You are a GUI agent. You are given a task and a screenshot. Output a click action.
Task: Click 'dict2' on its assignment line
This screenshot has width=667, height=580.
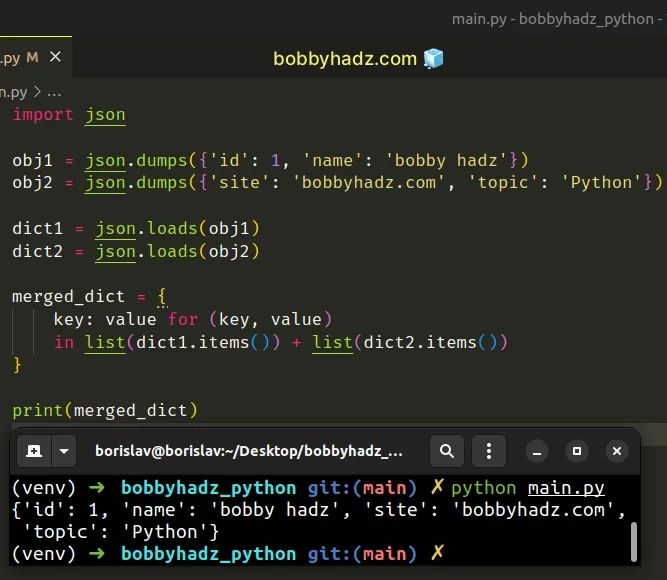[37, 251]
